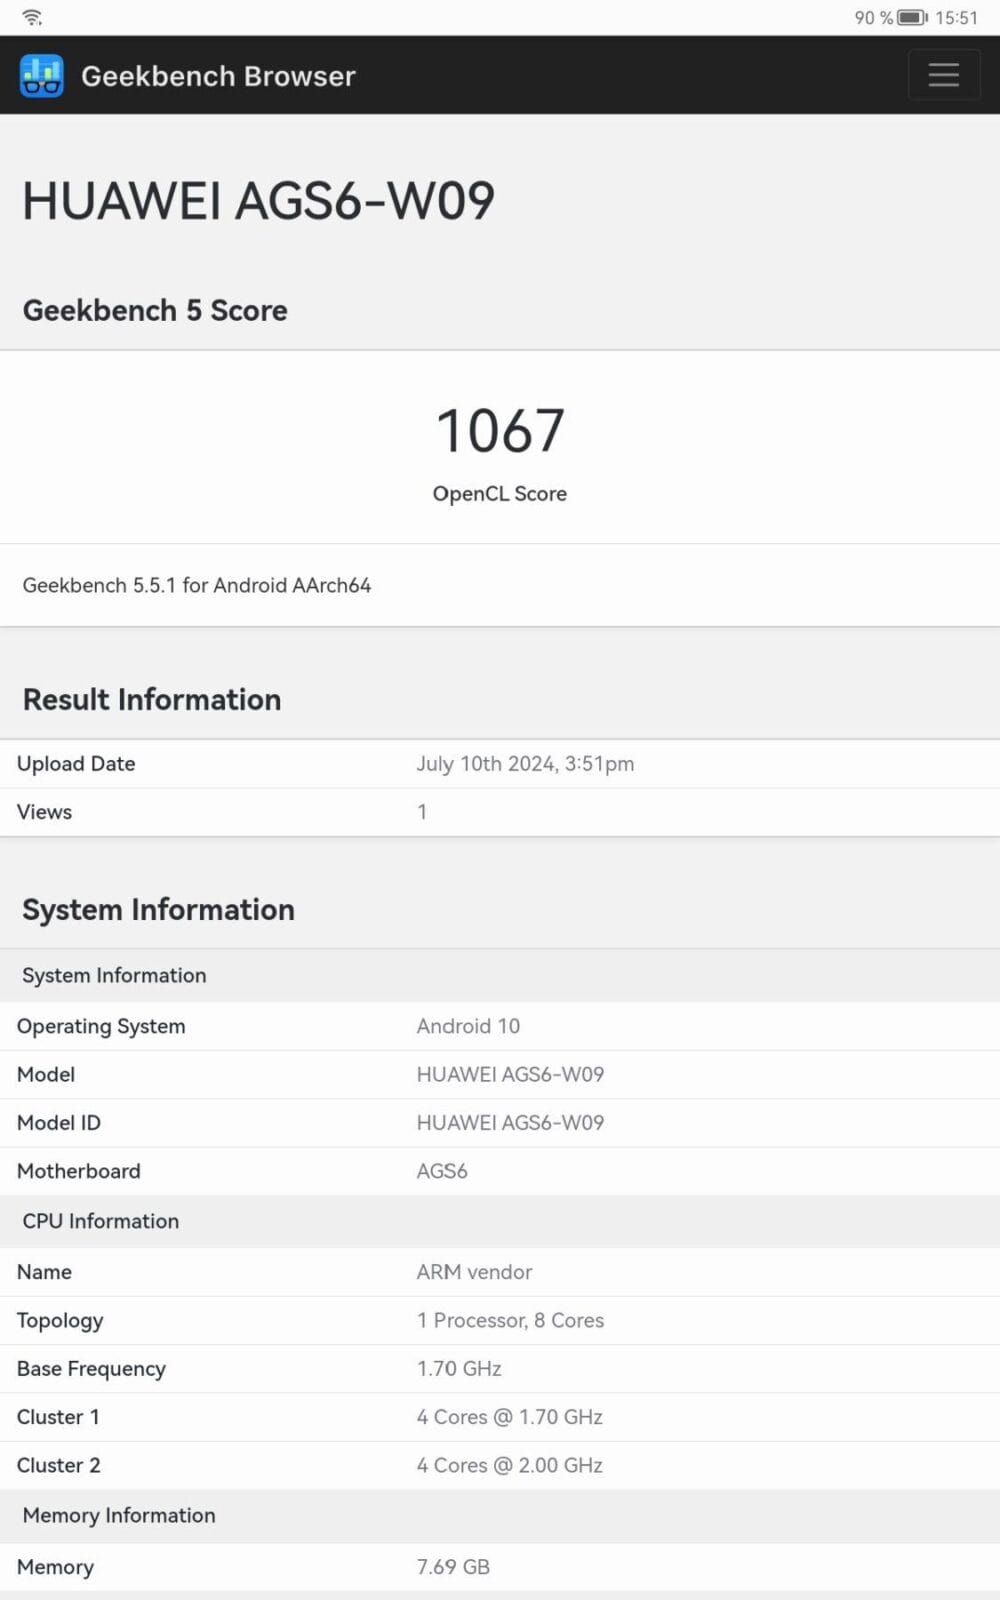Select the ARM vendor value
Screen dimensions: 1000x1600
click(x=474, y=1272)
